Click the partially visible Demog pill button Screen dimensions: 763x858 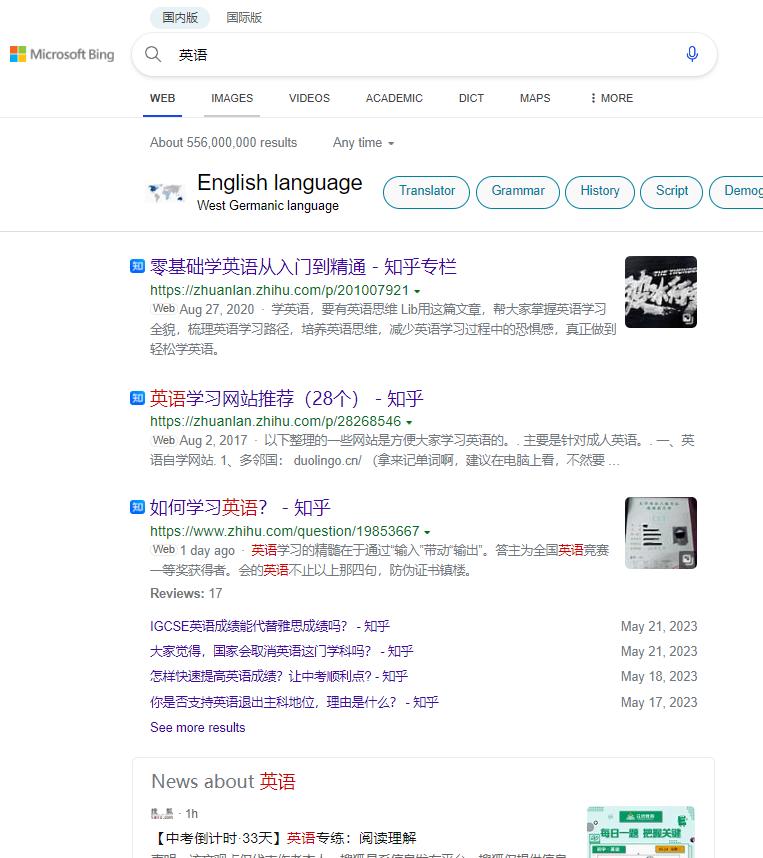pyautogui.click(x=737, y=192)
